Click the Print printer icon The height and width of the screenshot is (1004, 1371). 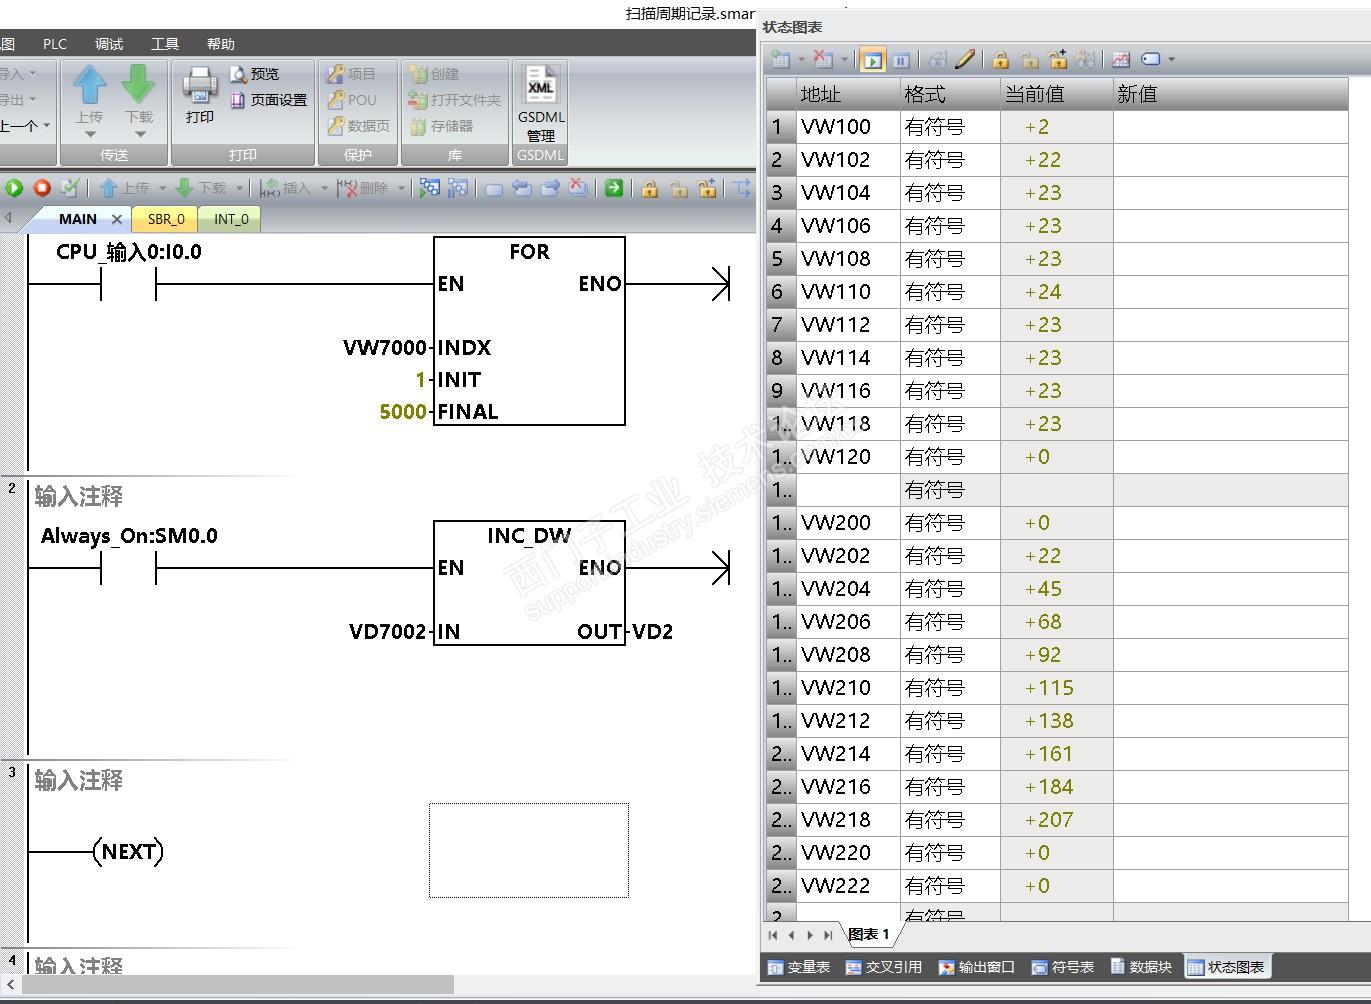click(200, 85)
